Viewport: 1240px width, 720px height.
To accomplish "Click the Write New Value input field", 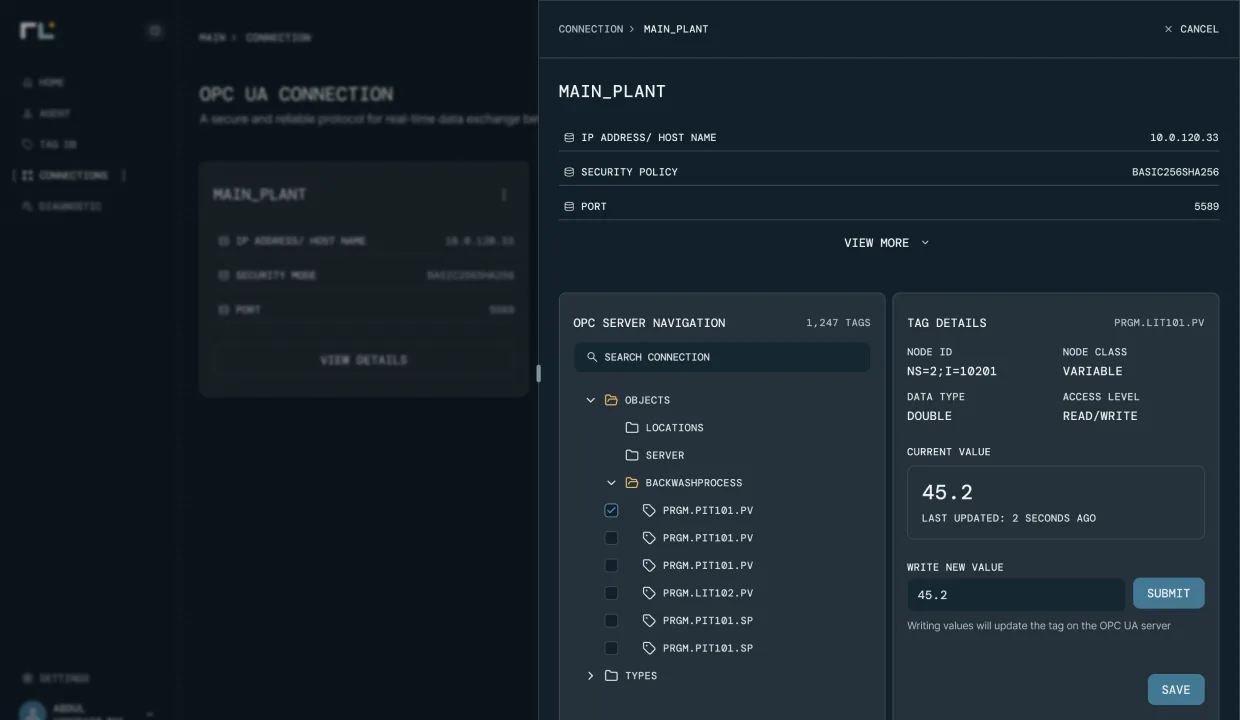I will coord(1016,594).
